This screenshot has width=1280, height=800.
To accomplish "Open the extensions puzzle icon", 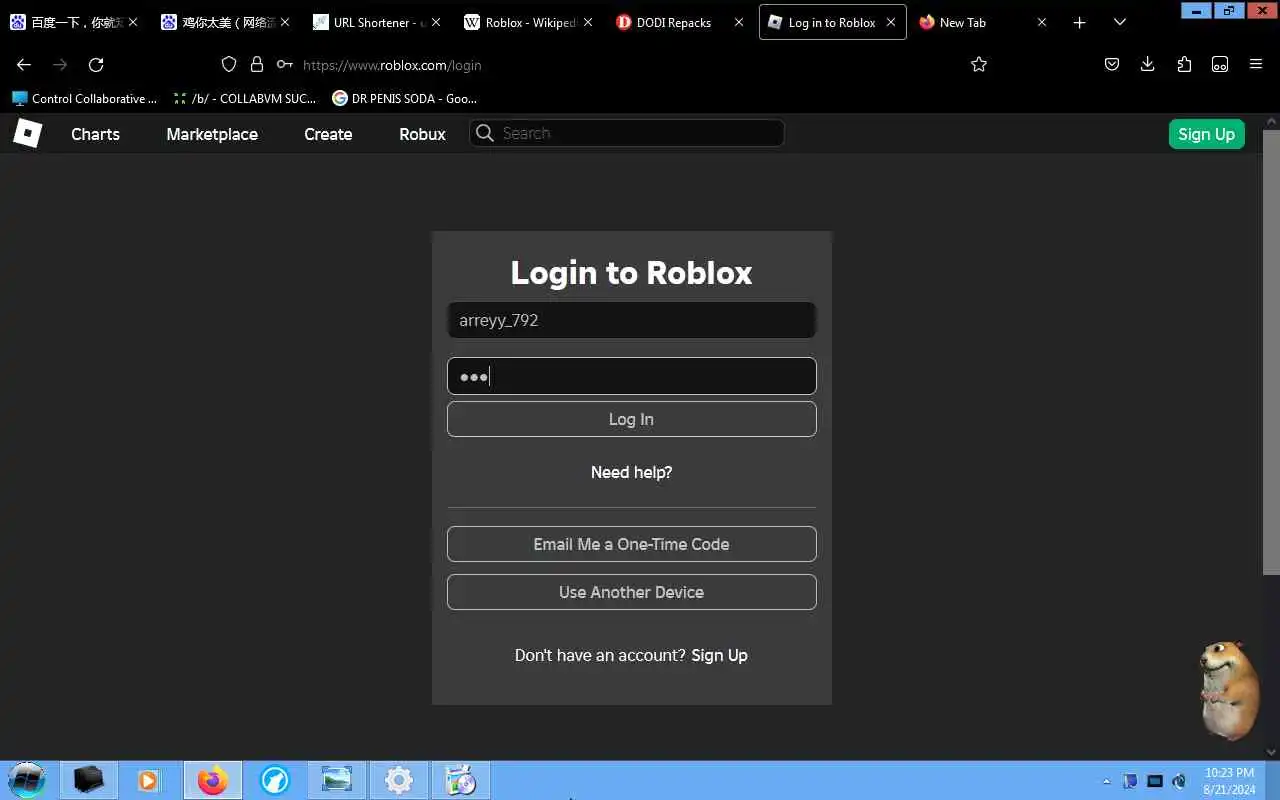I will pyautogui.click(x=1184, y=64).
